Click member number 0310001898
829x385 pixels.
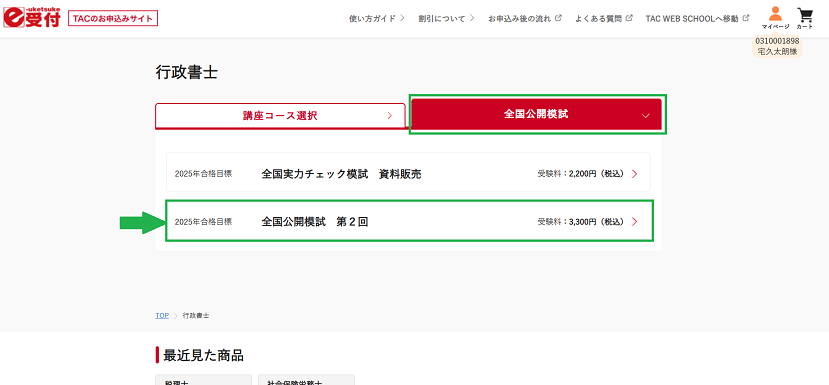pos(777,41)
